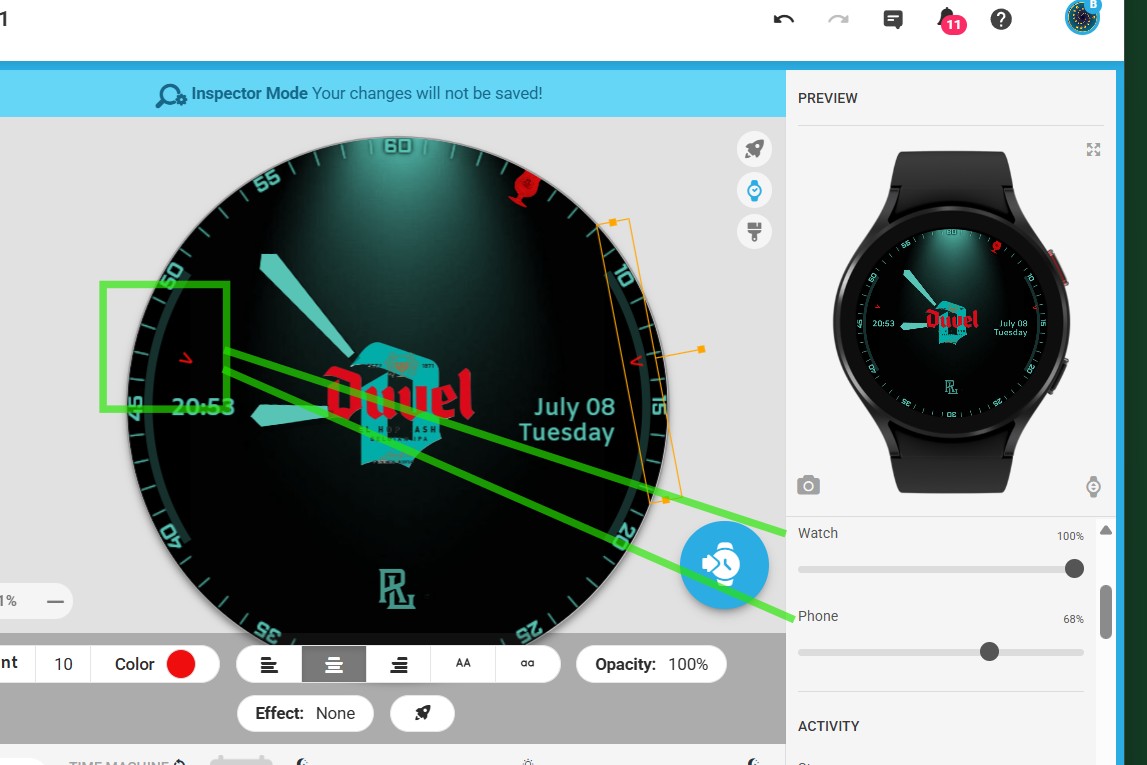Screen dimensions: 1147x765
Task: Apply uppercase AA text transform
Action: point(463,663)
